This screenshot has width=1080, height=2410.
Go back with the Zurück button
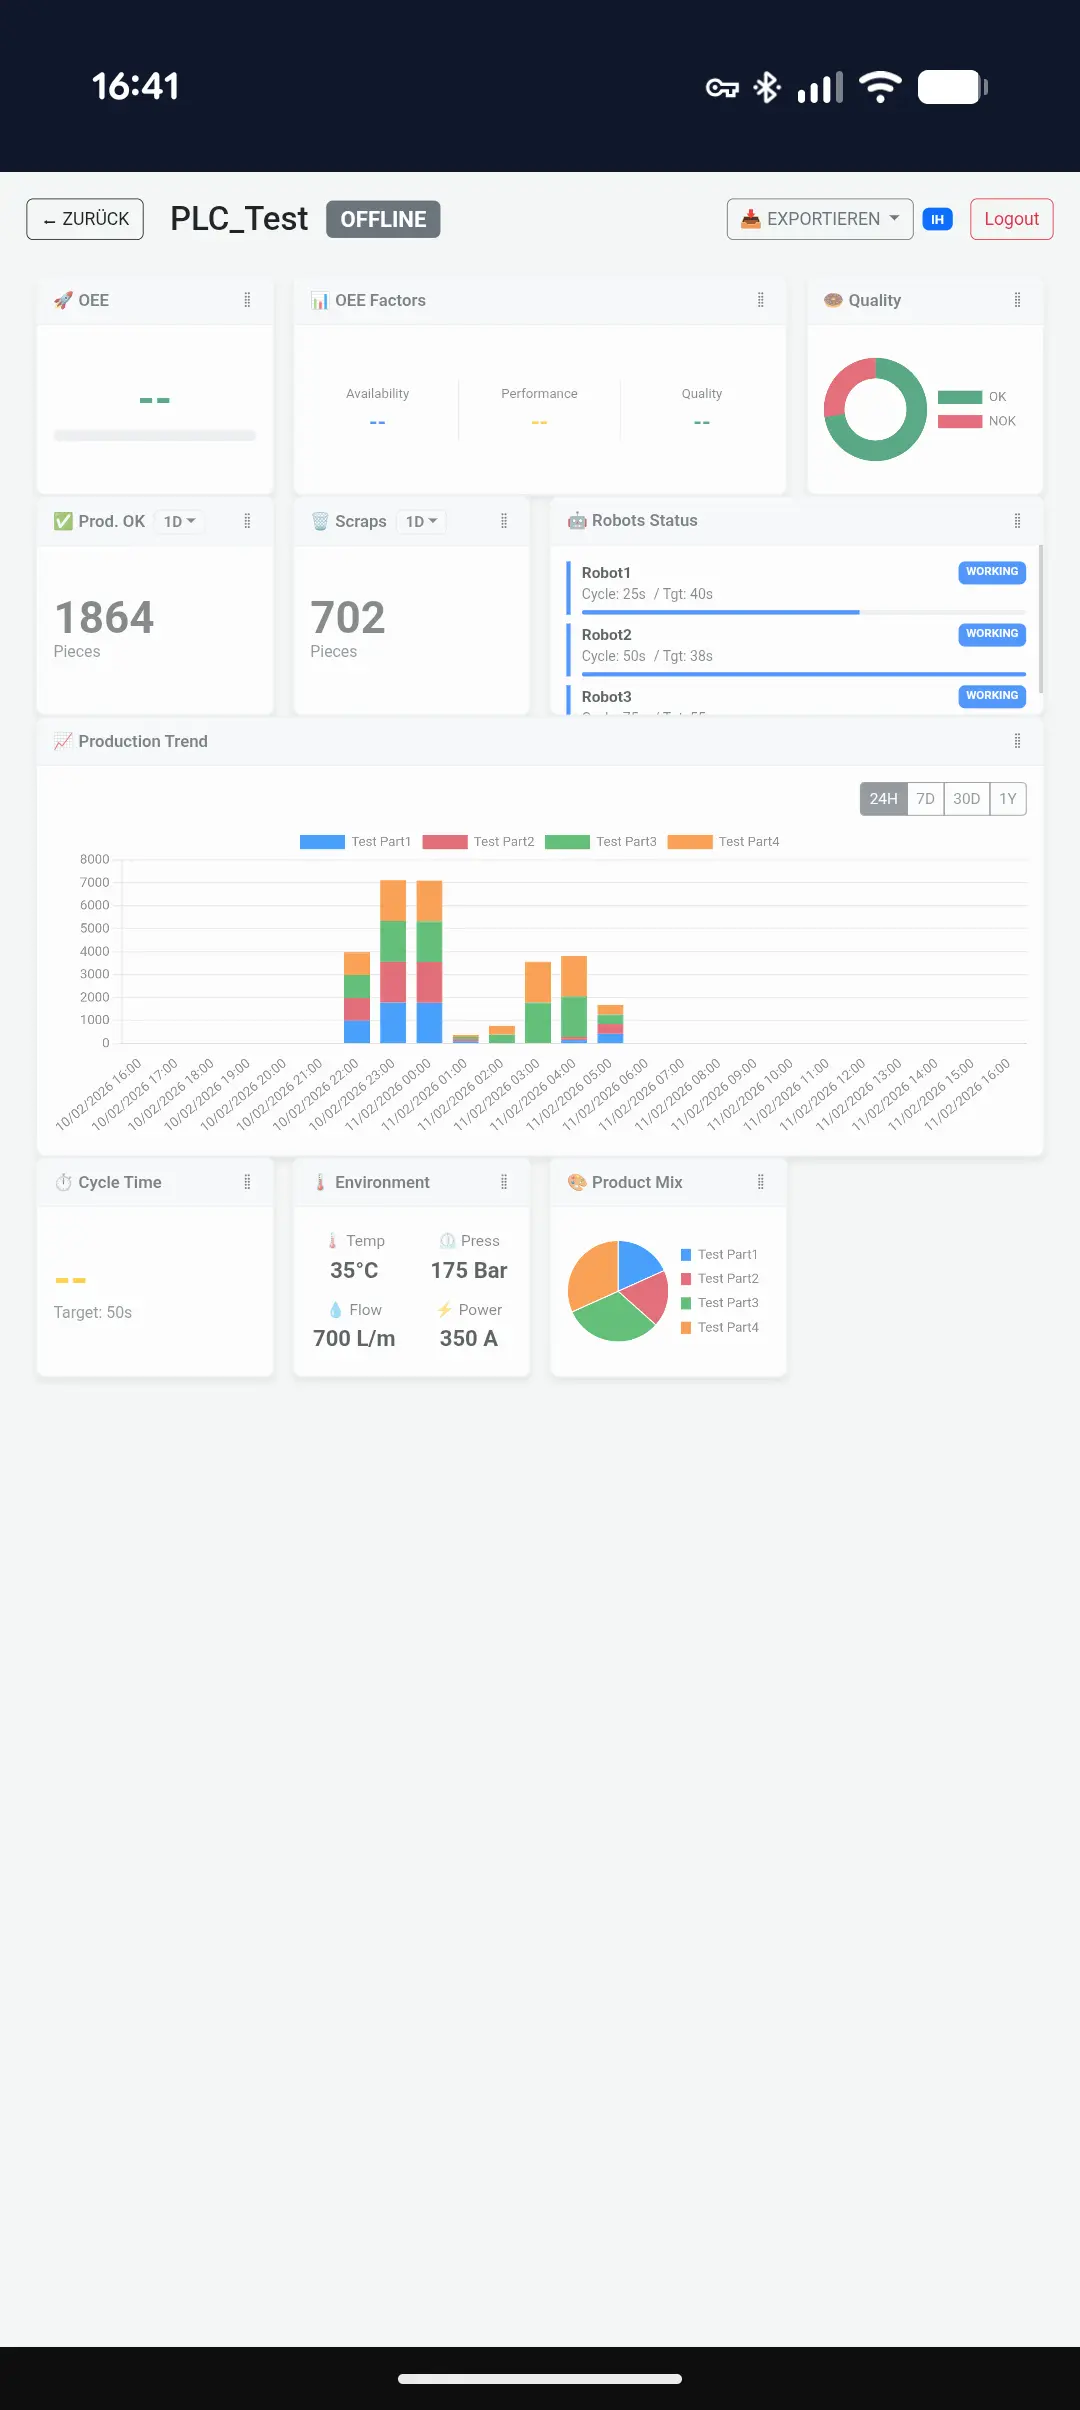point(85,219)
